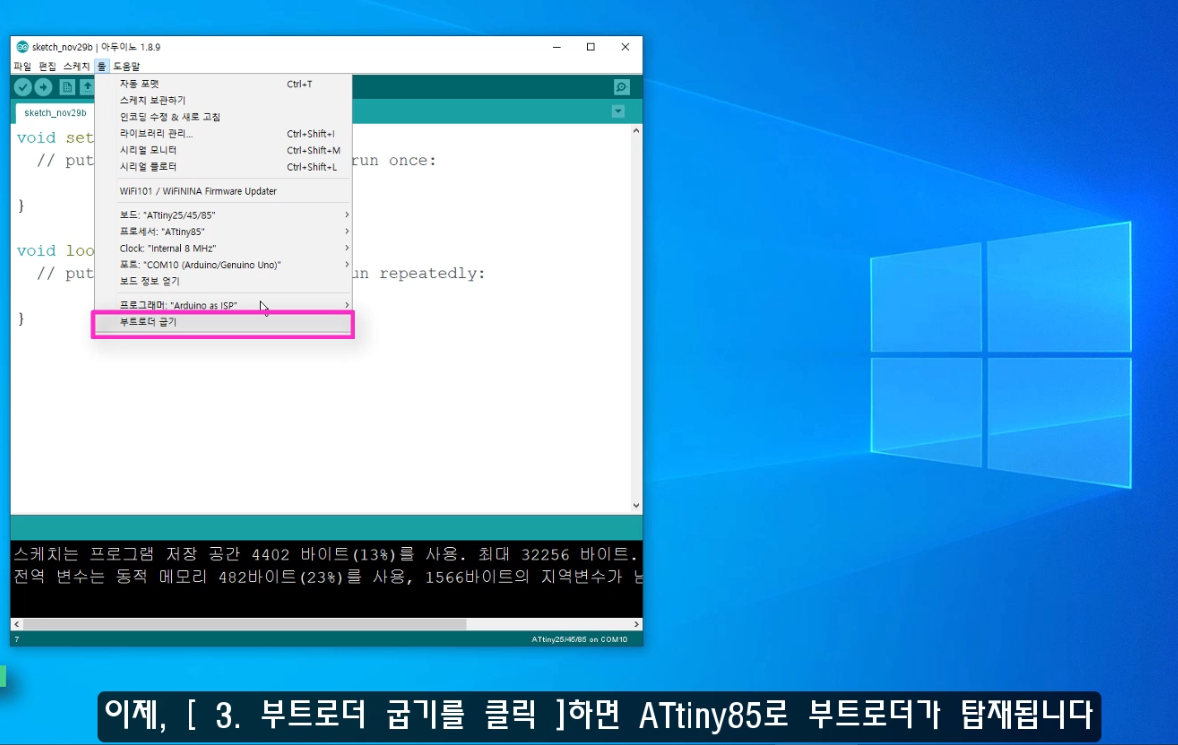Open the Serial Monitor magnifier icon
Image resolution: width=1178 pixels, height=745 pixels.
pyautogui.click(x=621, y=87)
